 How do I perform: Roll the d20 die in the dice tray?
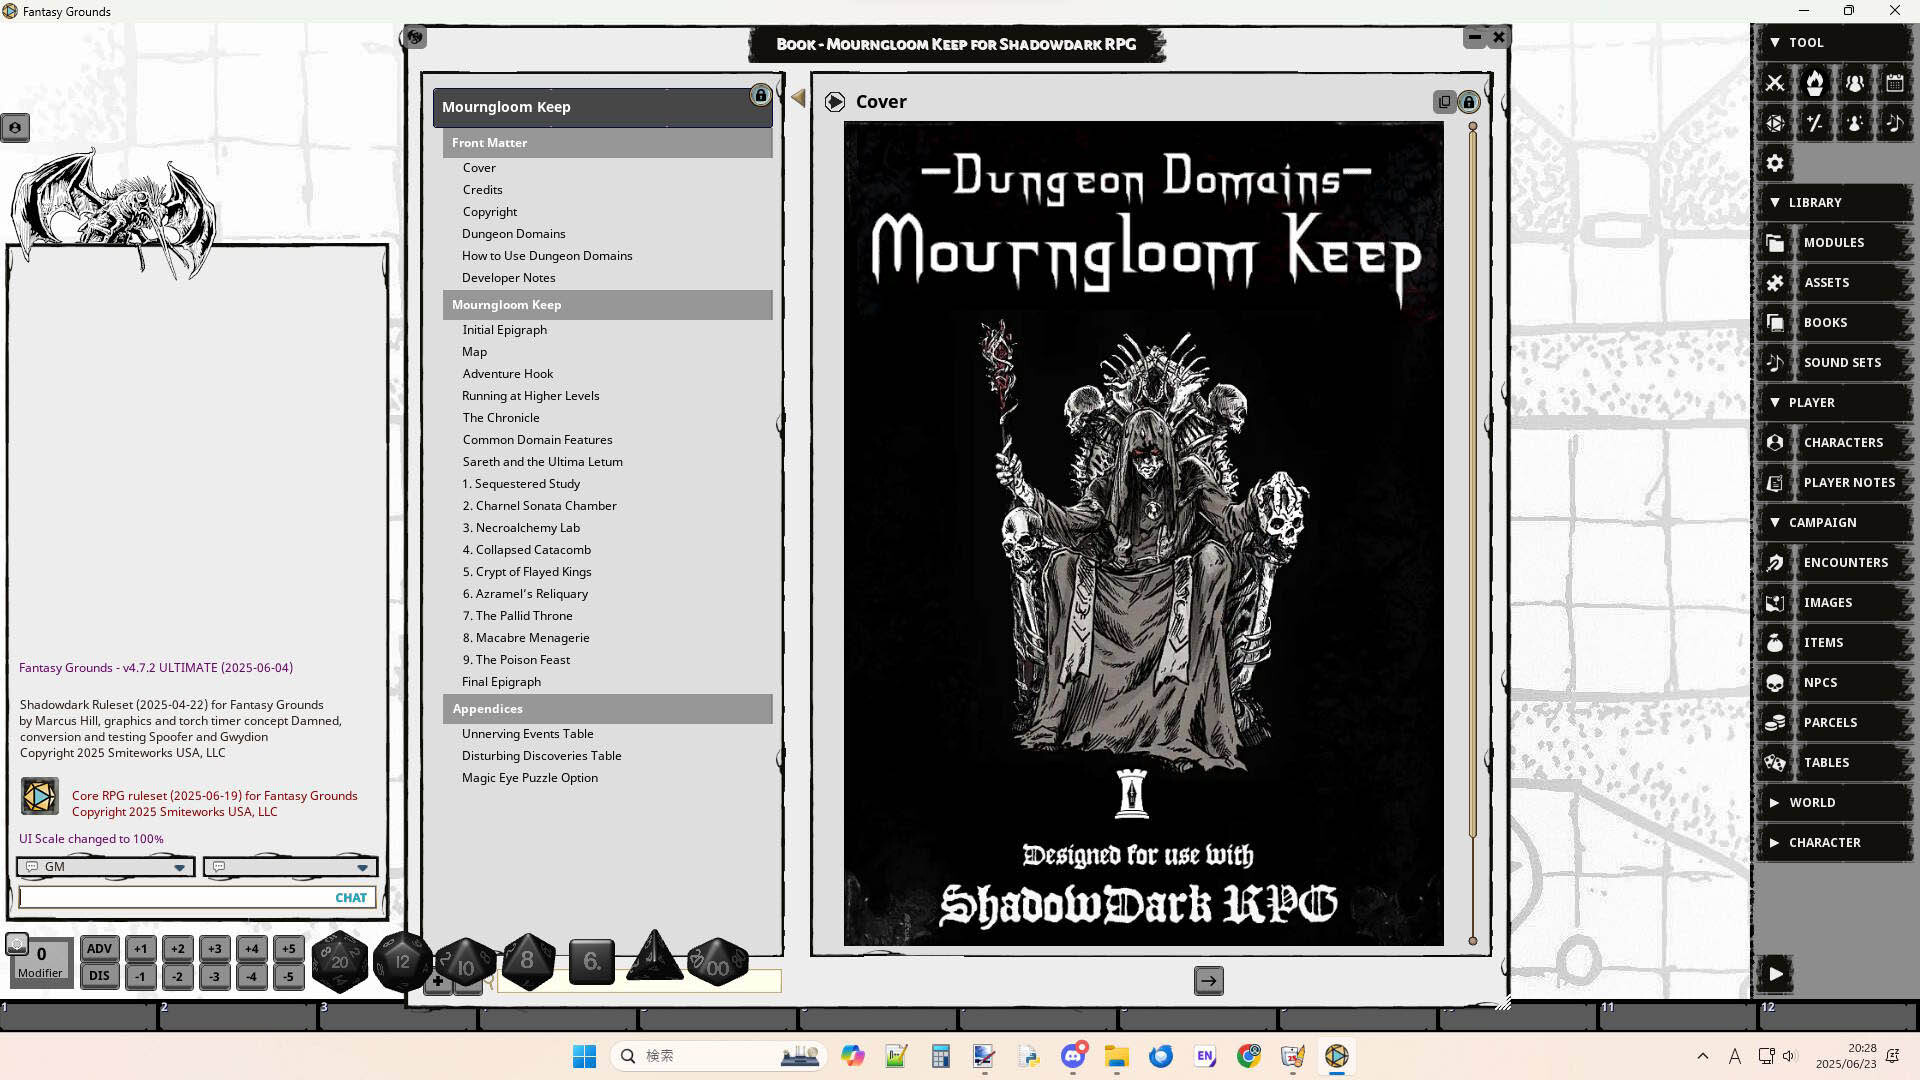click(339, 960)
